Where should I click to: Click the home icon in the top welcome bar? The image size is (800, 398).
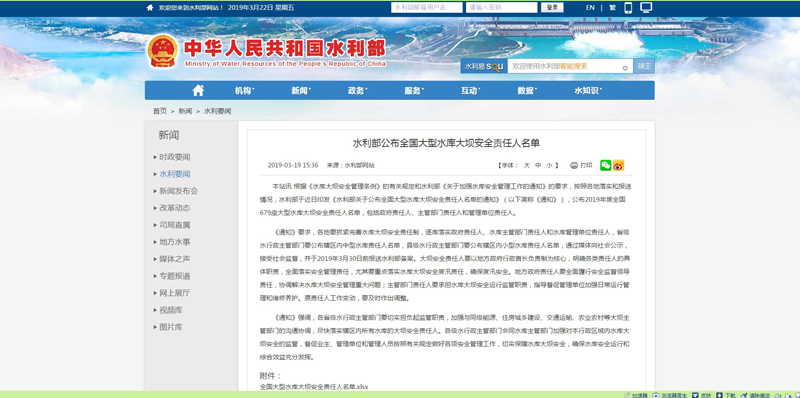click(150, 8)
